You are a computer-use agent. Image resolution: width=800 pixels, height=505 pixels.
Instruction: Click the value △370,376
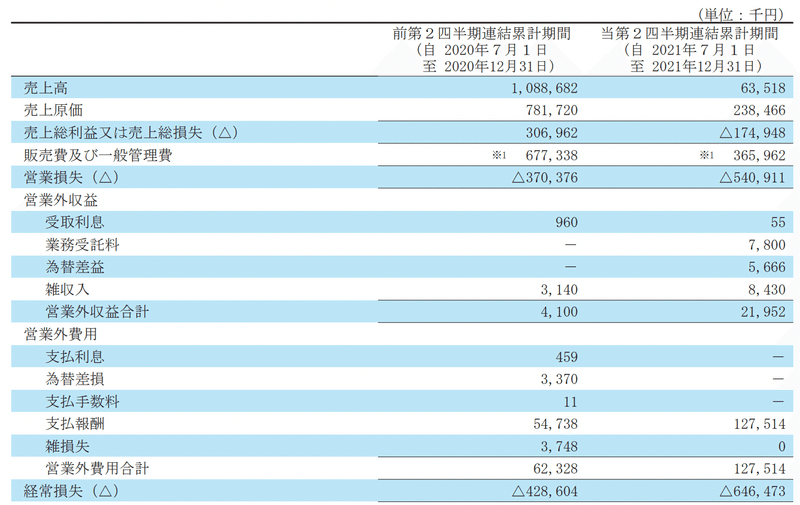point(544,178)
